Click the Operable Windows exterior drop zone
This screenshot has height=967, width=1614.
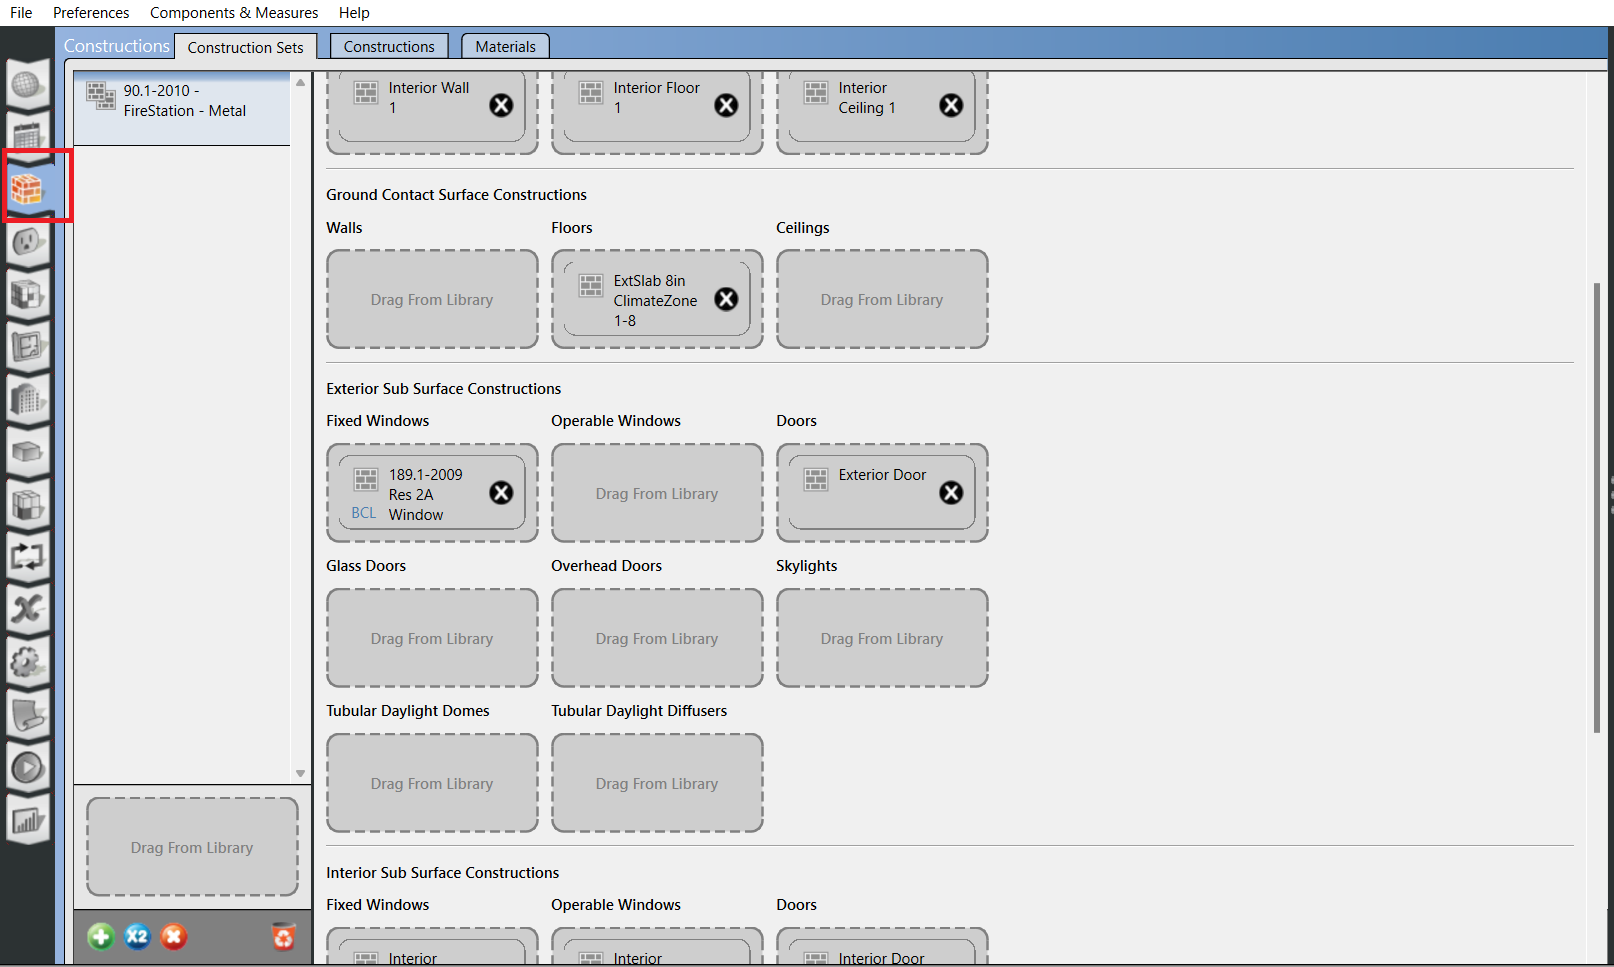click(x=657, y=493)
